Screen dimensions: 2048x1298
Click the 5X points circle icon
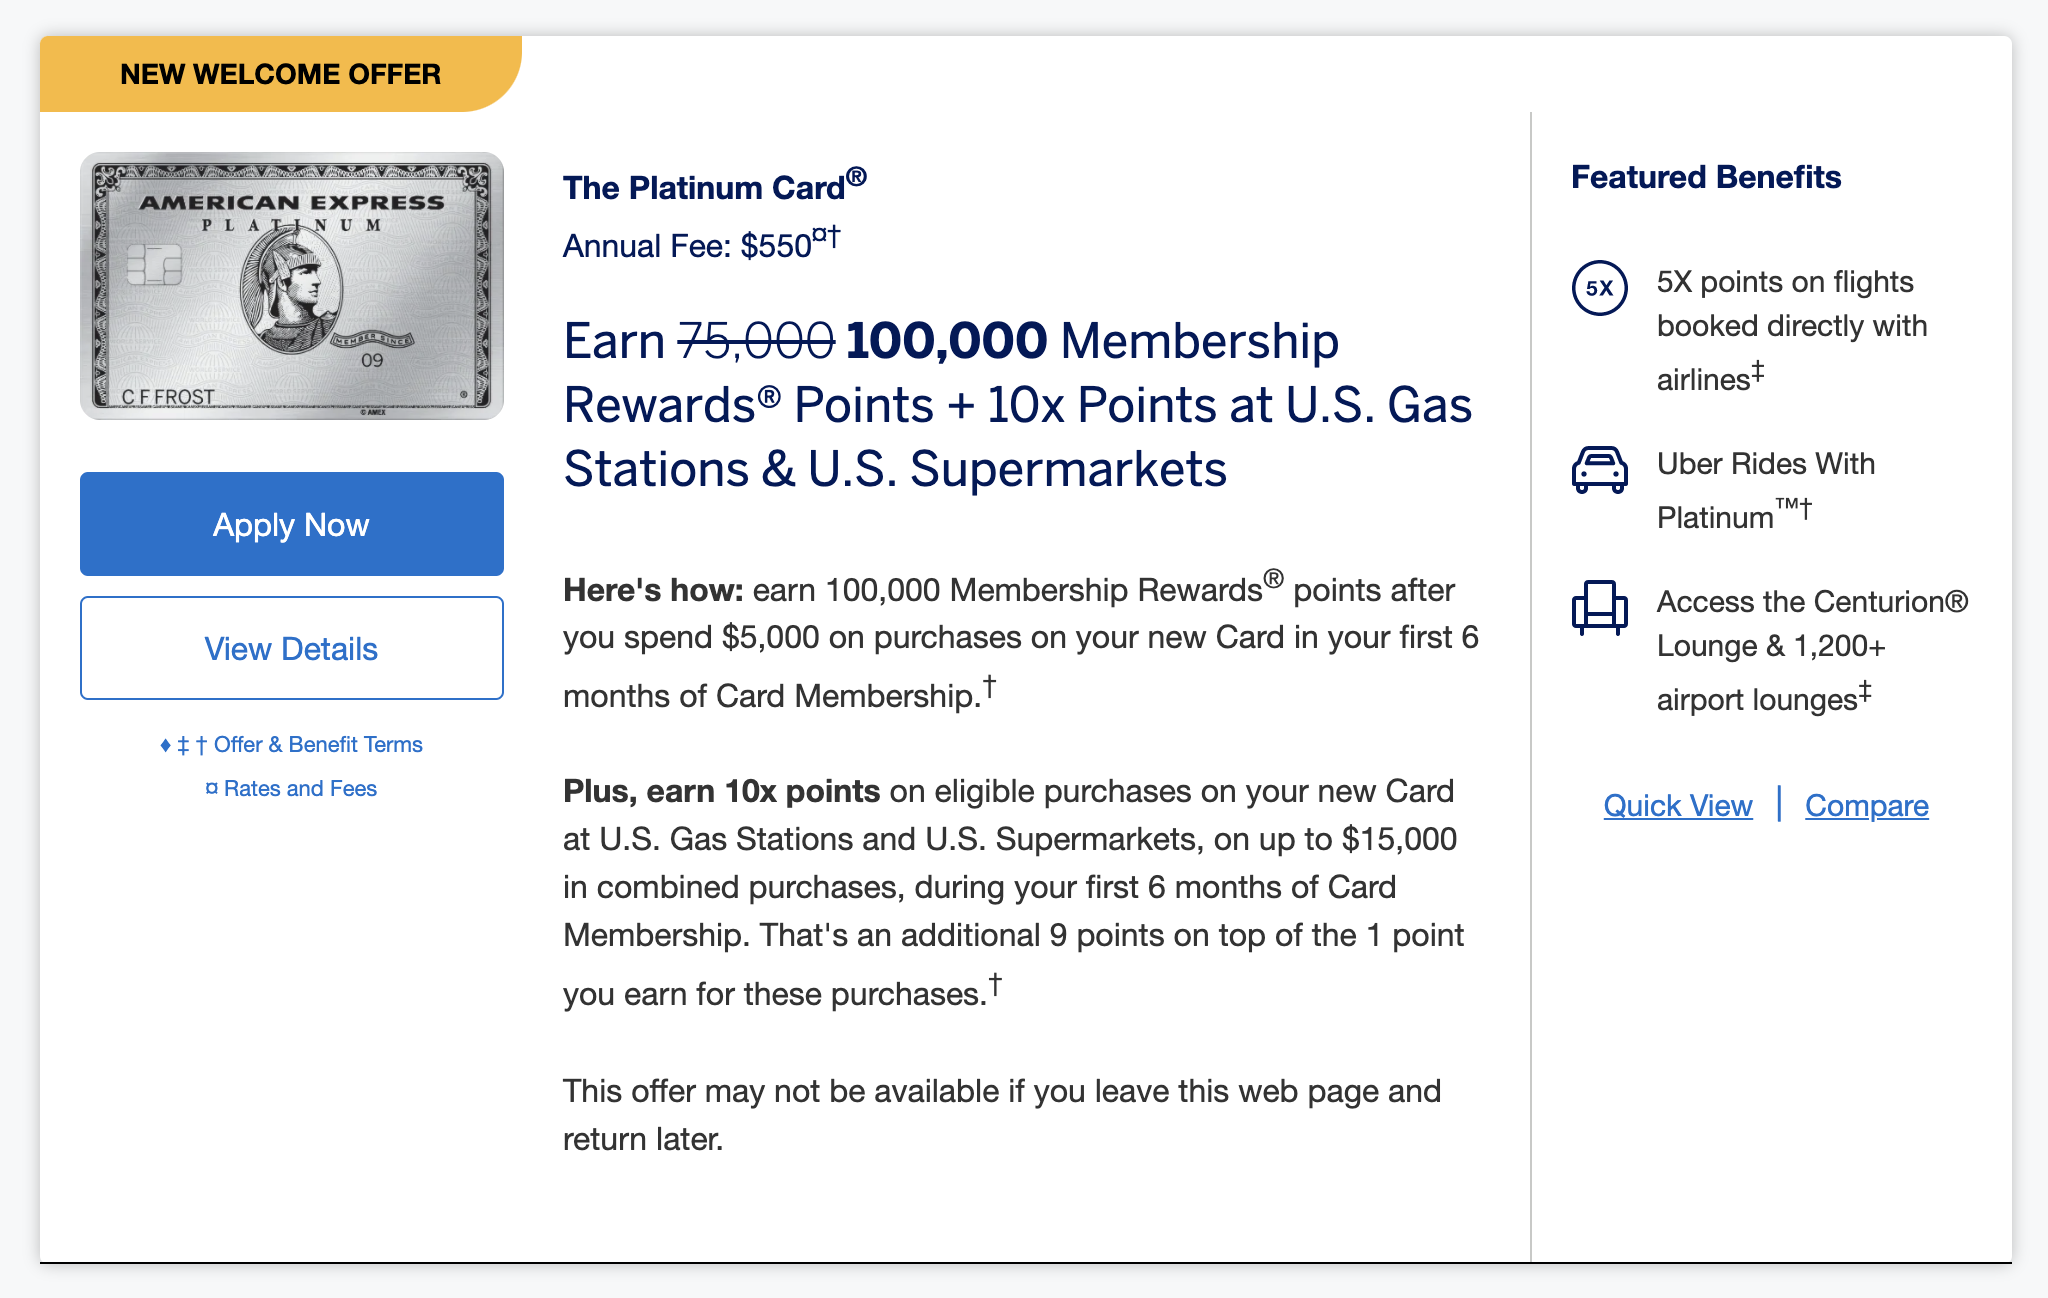click(x=1599, y=288)
